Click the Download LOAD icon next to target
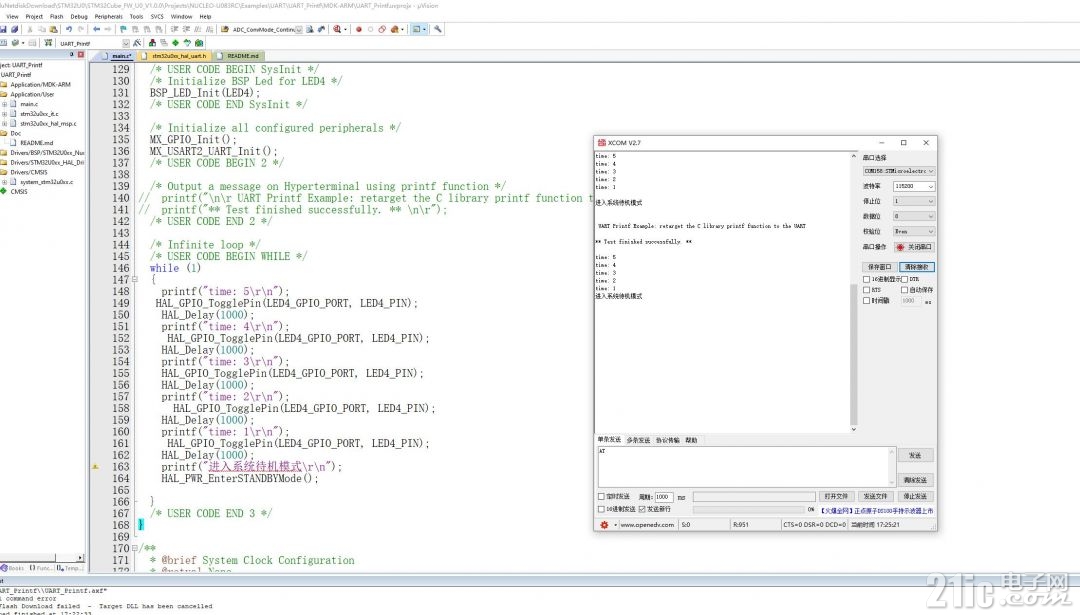 point(48,43)
